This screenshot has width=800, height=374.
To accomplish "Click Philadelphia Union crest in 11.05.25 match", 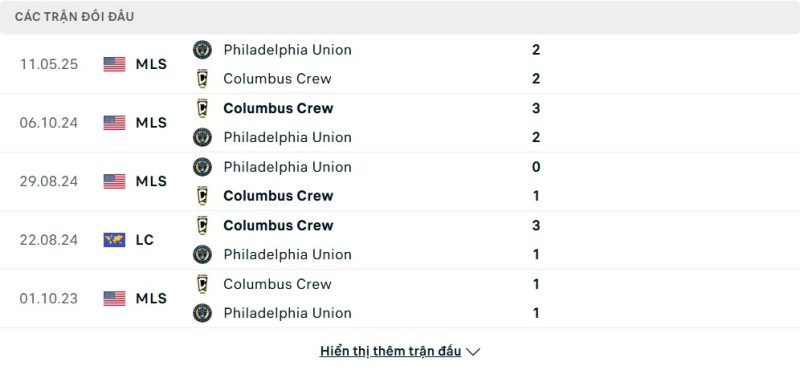I will click(202, 49).
